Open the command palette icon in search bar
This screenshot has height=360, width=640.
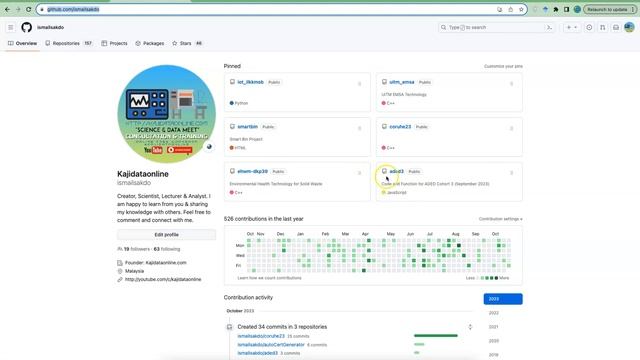[x=549, y=27]
